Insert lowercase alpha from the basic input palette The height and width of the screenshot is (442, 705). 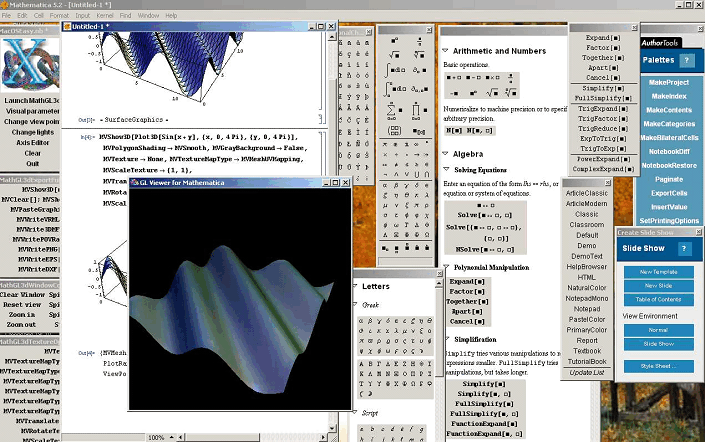pos(385,185)
